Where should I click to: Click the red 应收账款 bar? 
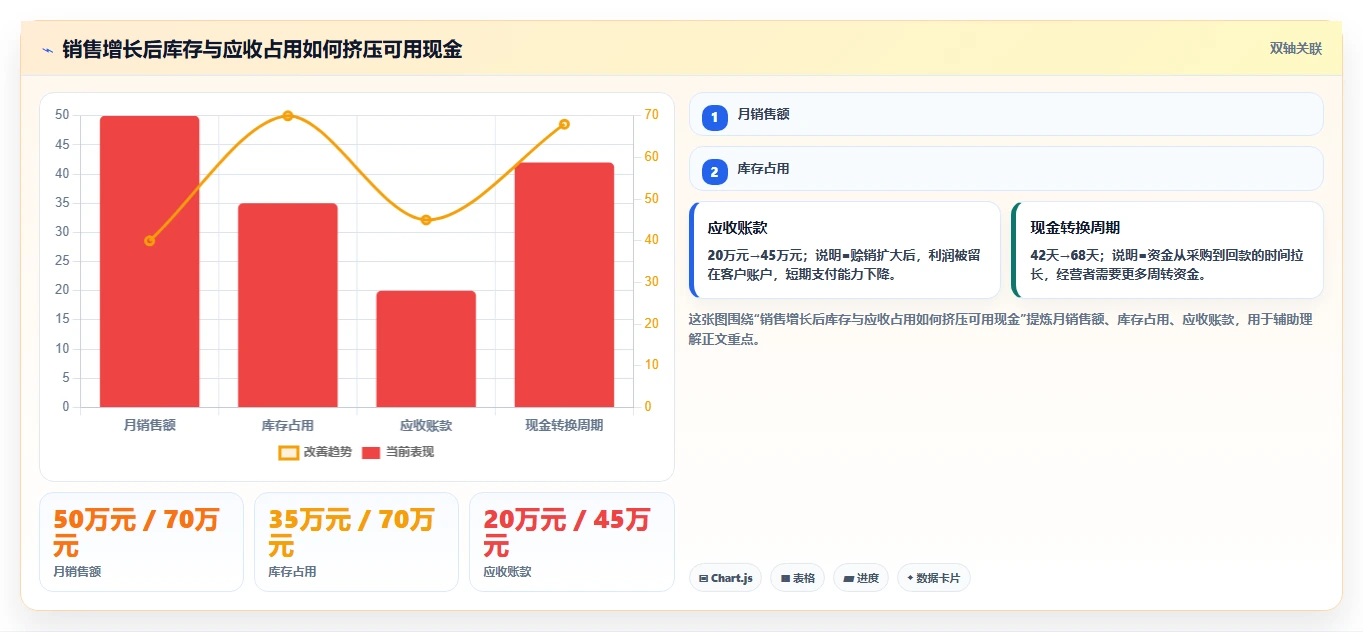point(426,349)
